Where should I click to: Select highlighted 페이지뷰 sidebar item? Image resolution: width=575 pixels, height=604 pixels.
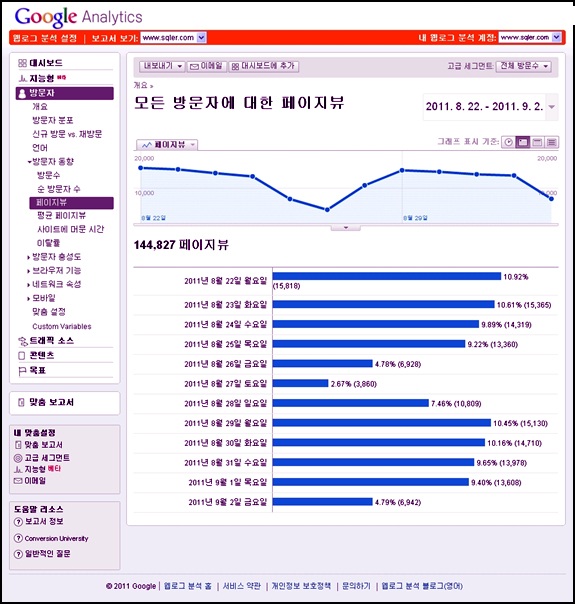pos(71,203)
